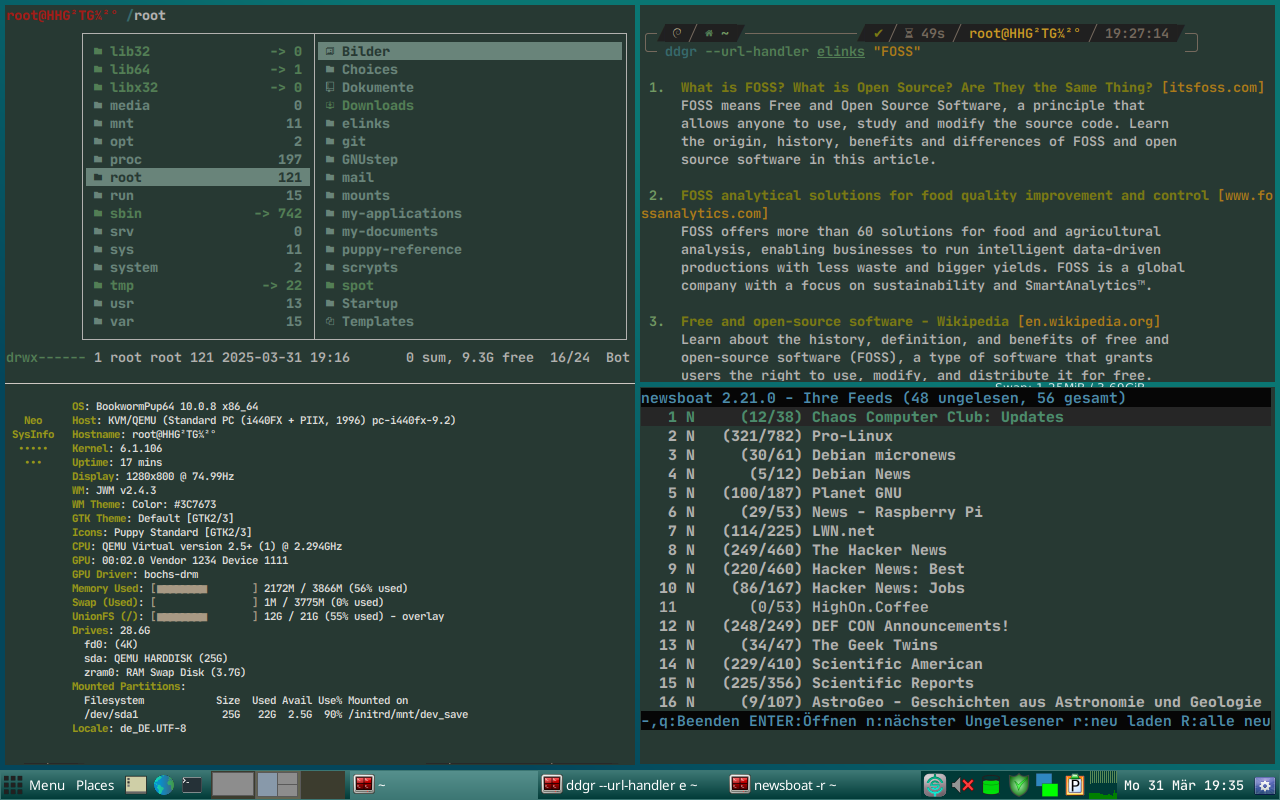Open the Menu grid icon in taskbar
This screenshot has width=1280, height=800.
click(x=13, y=785)
